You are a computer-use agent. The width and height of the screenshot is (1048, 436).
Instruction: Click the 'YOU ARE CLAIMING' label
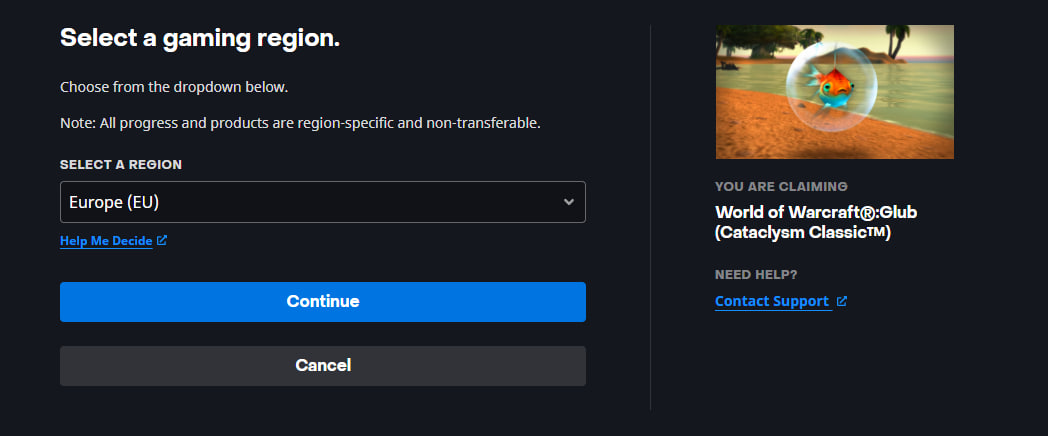point(781,186)
